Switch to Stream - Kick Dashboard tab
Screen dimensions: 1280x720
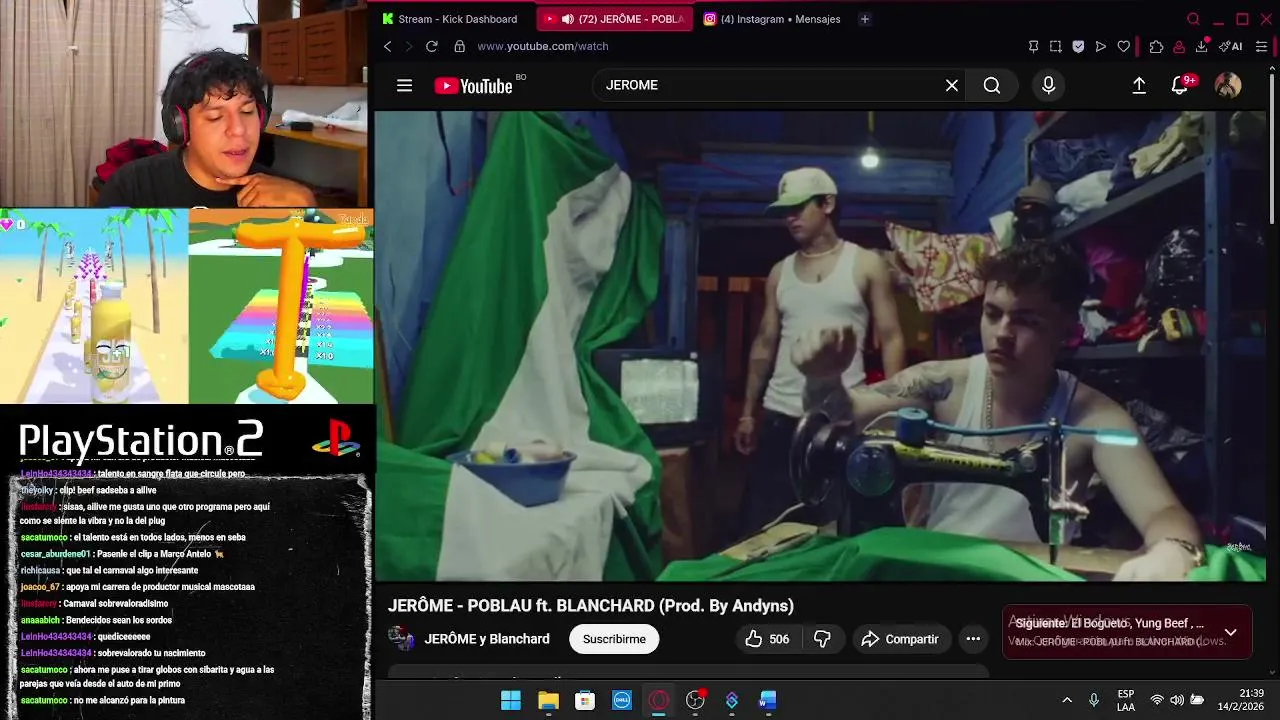pyautogui.click(x=450, y=19)
